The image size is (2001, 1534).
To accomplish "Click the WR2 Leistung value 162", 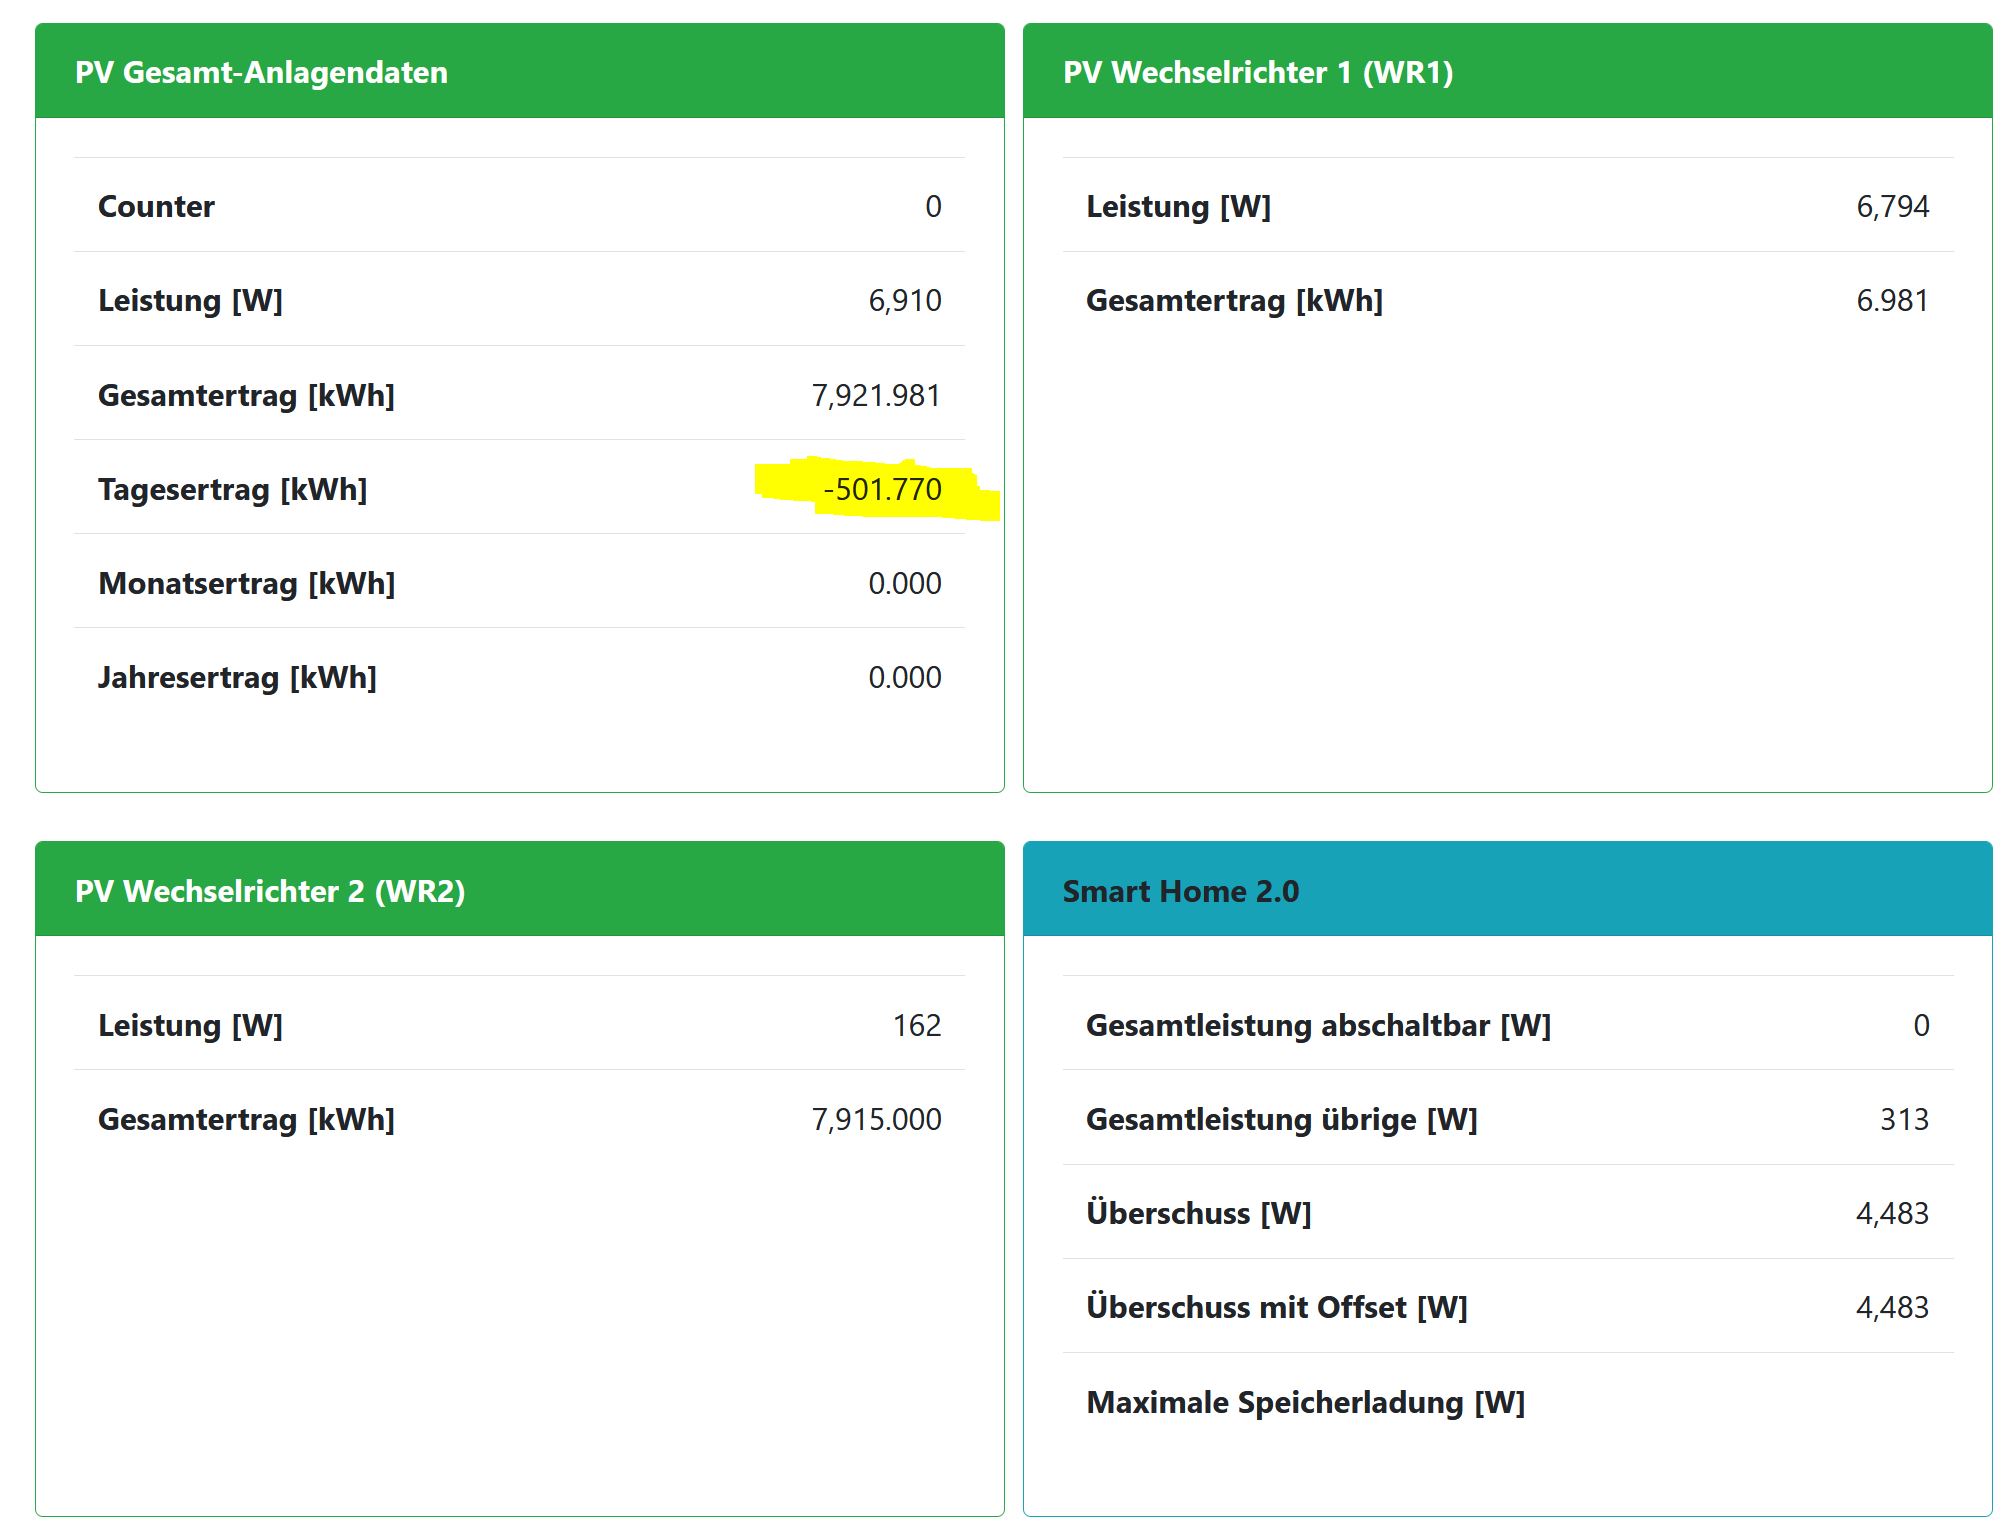I will click(916, 1026).
